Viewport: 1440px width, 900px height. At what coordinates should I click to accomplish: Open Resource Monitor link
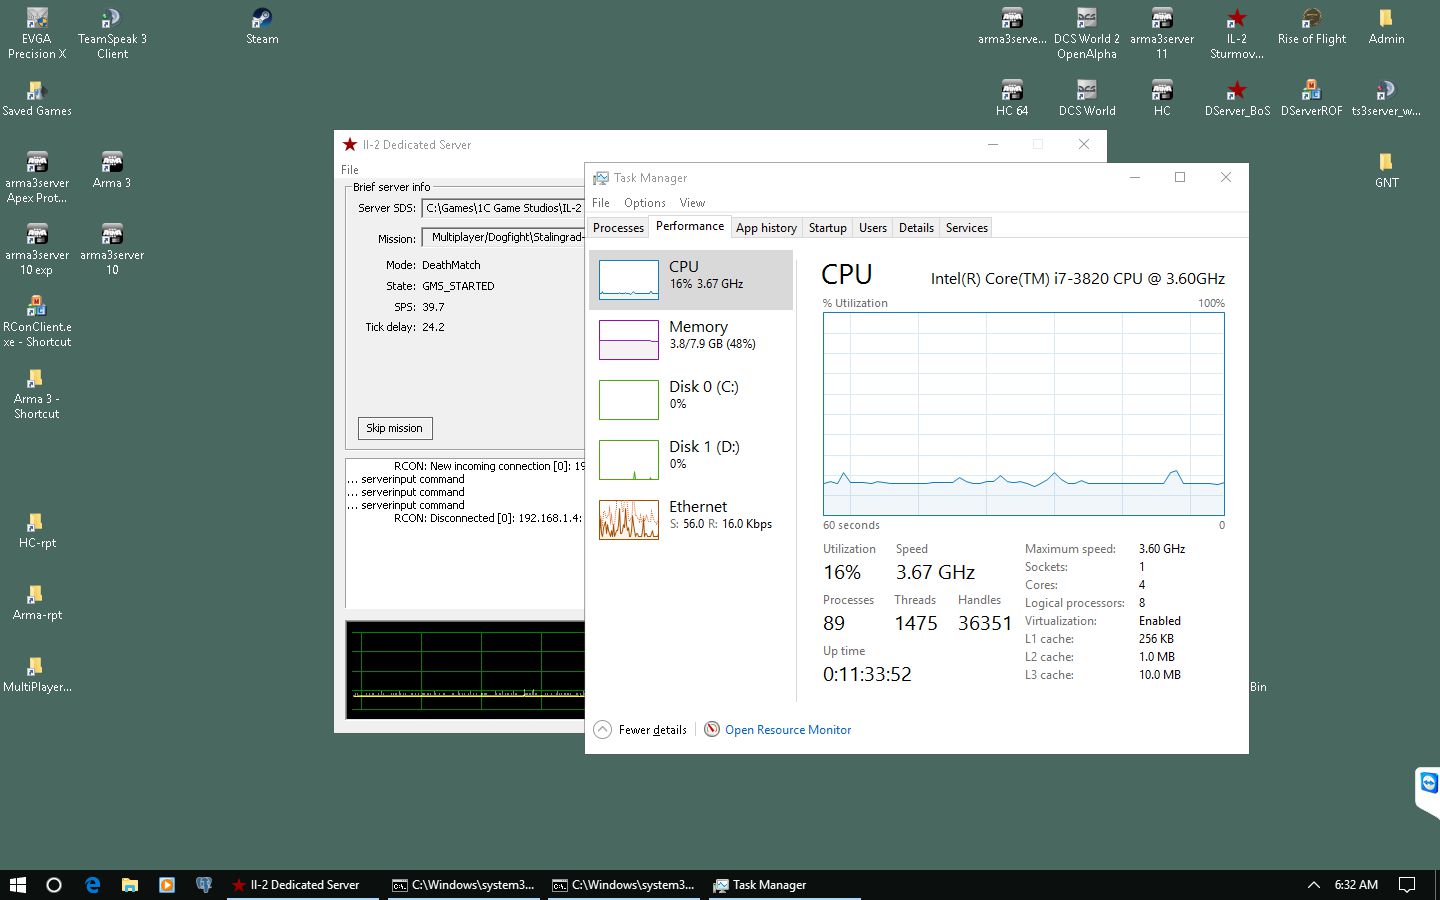point(788,730)
